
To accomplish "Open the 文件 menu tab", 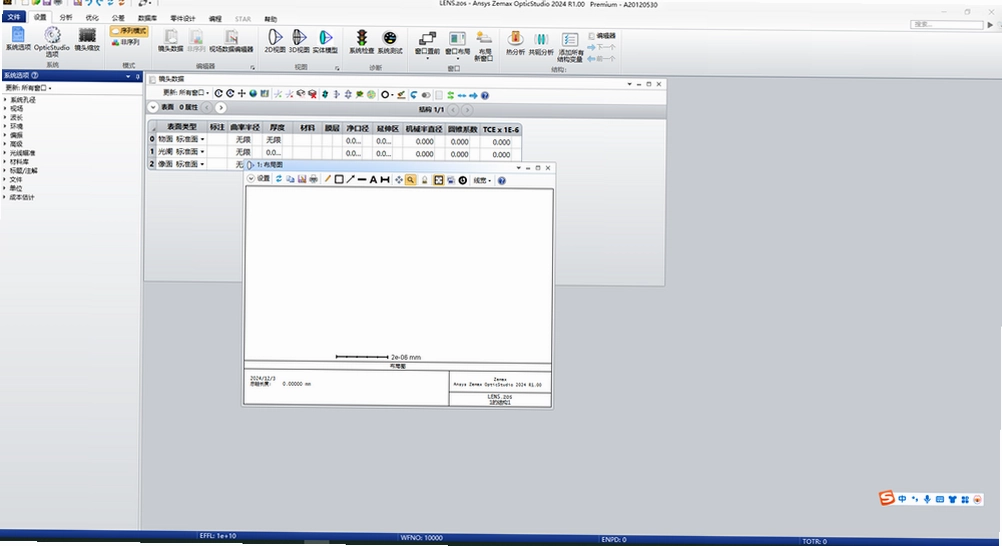I will pyautogui.click(x=13, y=17).
